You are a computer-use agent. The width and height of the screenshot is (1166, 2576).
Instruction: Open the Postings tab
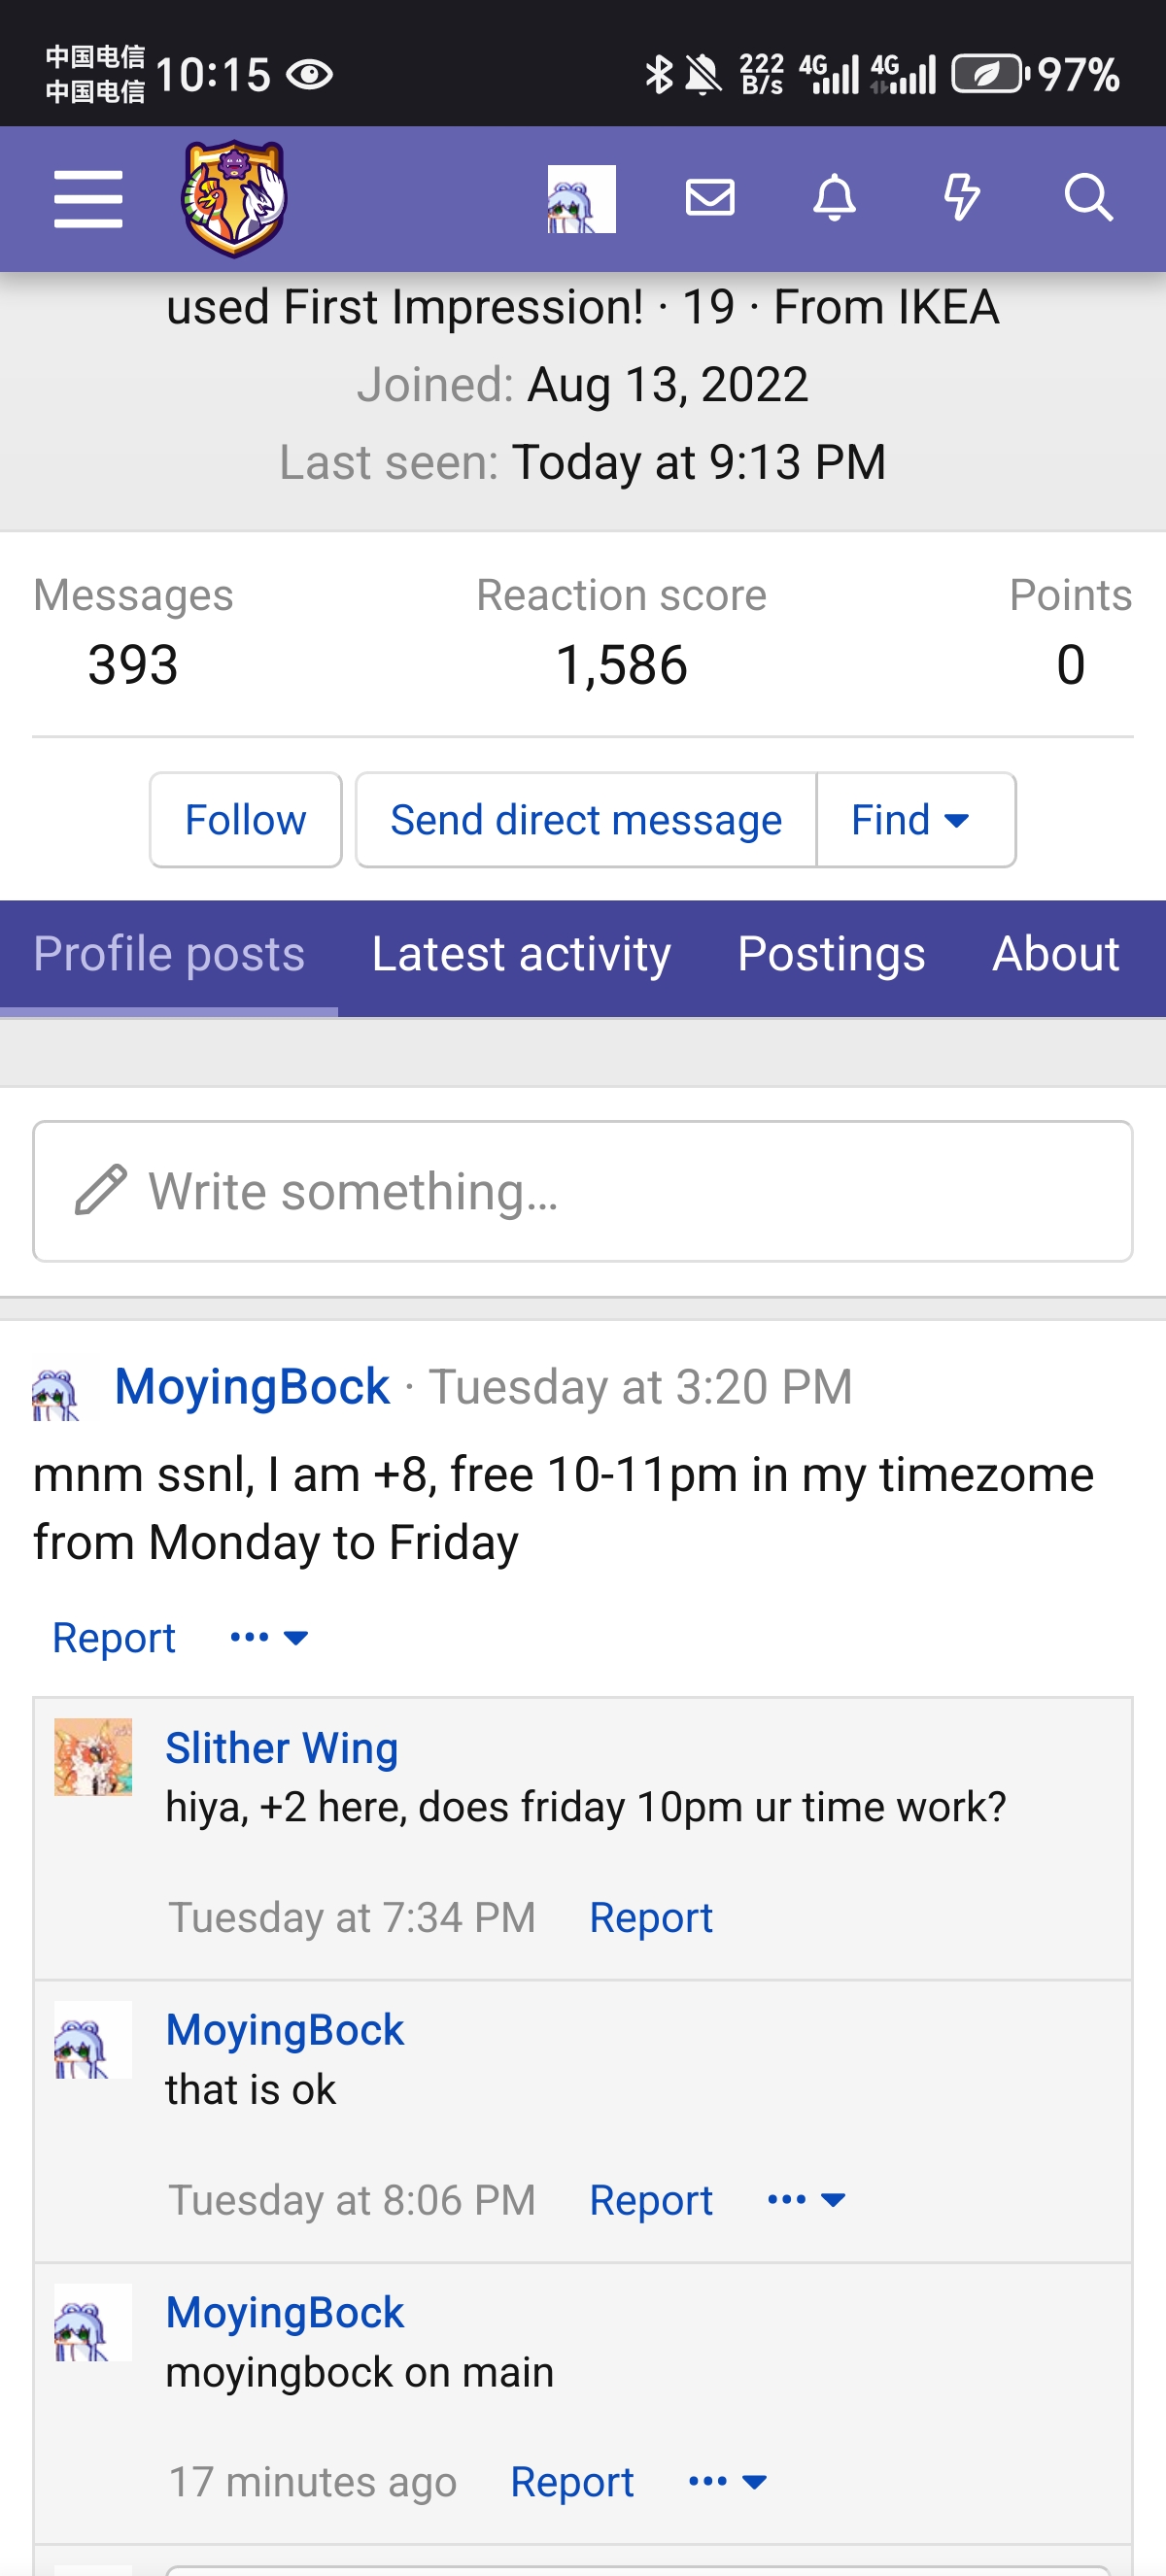point(831,954)
